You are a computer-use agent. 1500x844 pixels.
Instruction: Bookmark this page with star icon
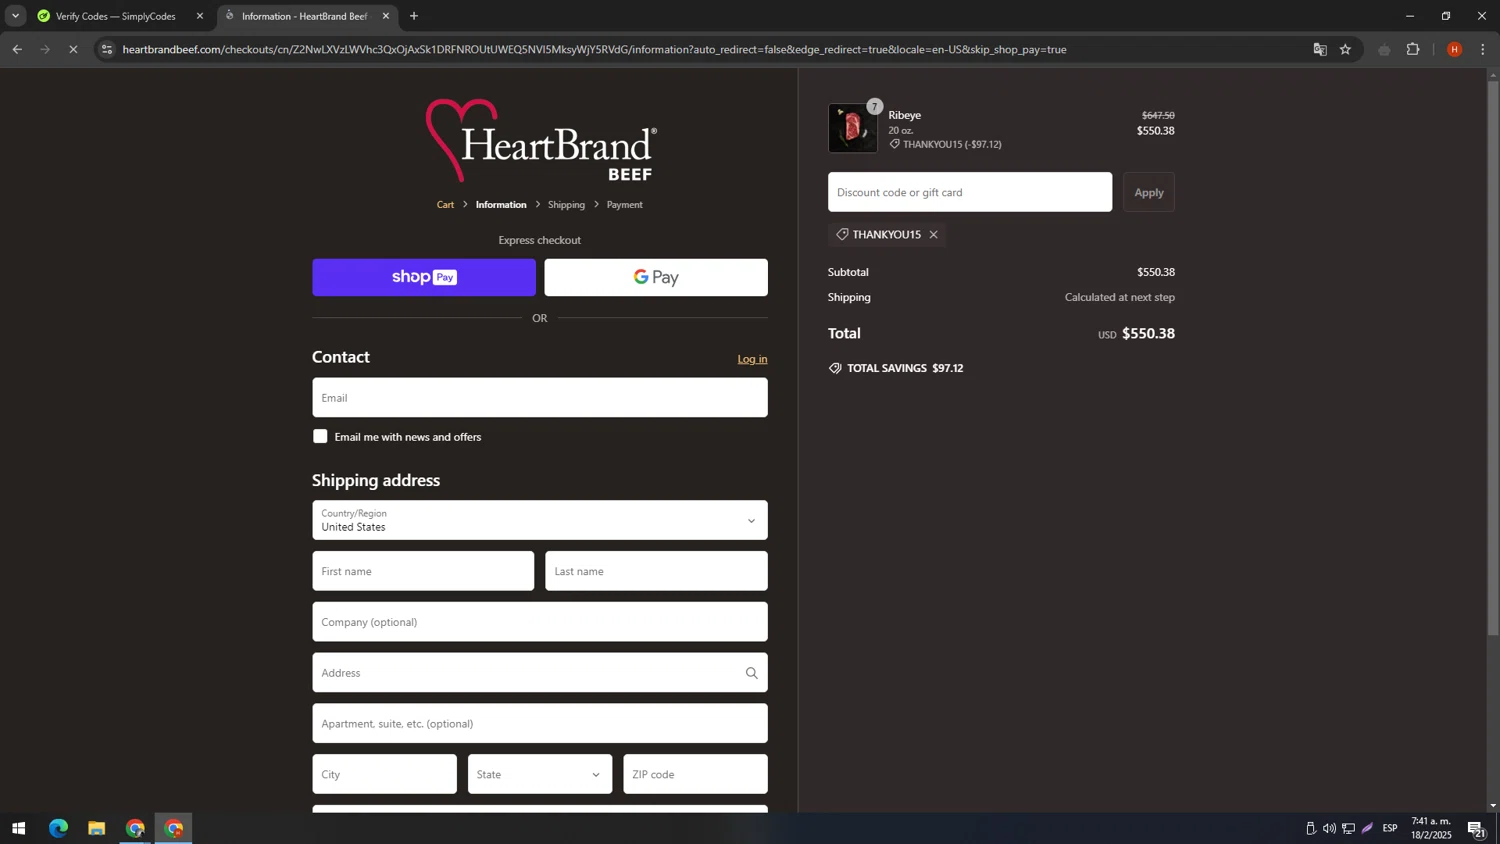1345,49
